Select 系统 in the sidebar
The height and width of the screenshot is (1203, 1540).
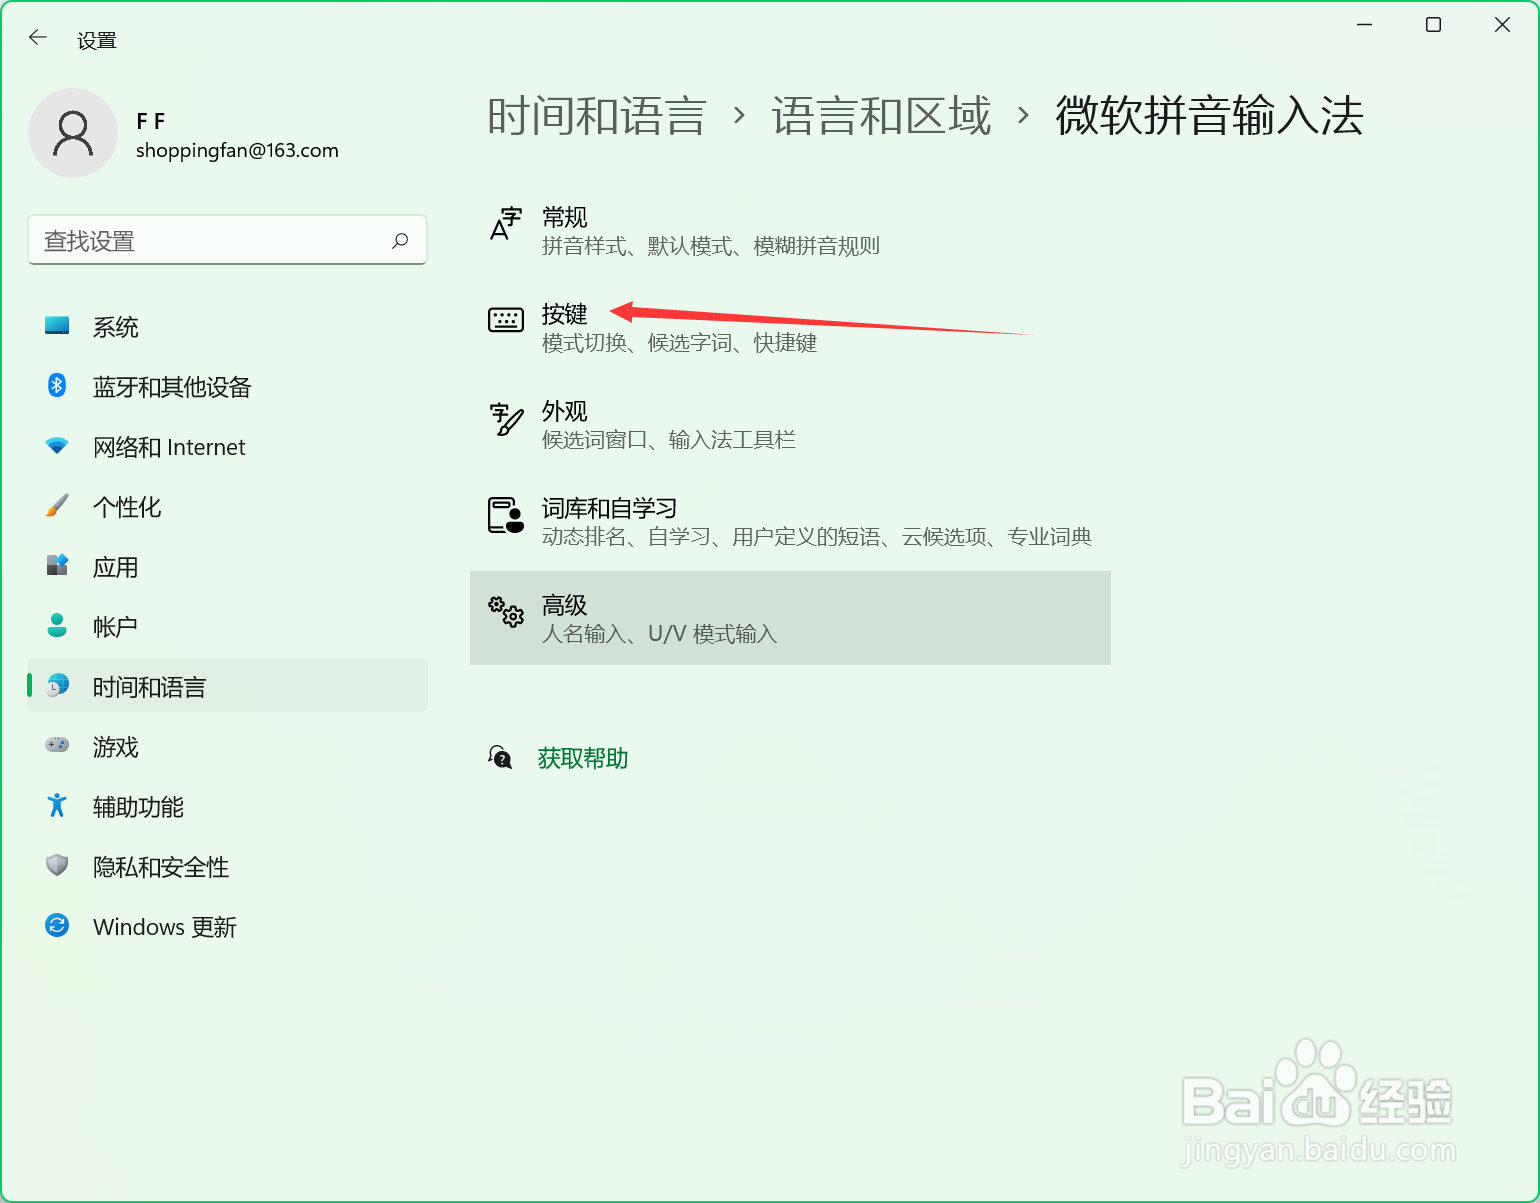116,327
